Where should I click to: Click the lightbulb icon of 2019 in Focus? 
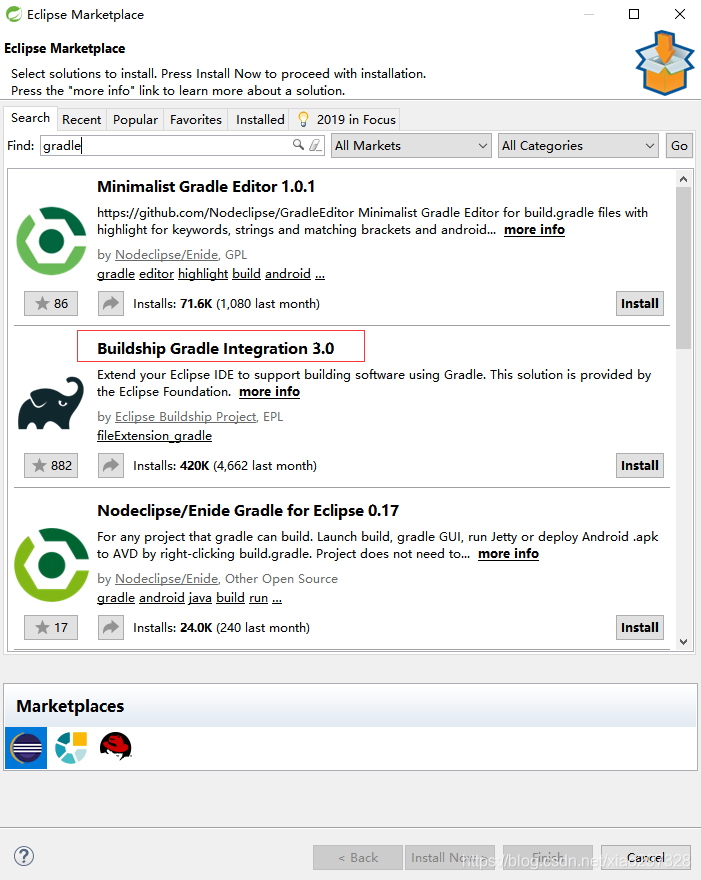(303, 119)
